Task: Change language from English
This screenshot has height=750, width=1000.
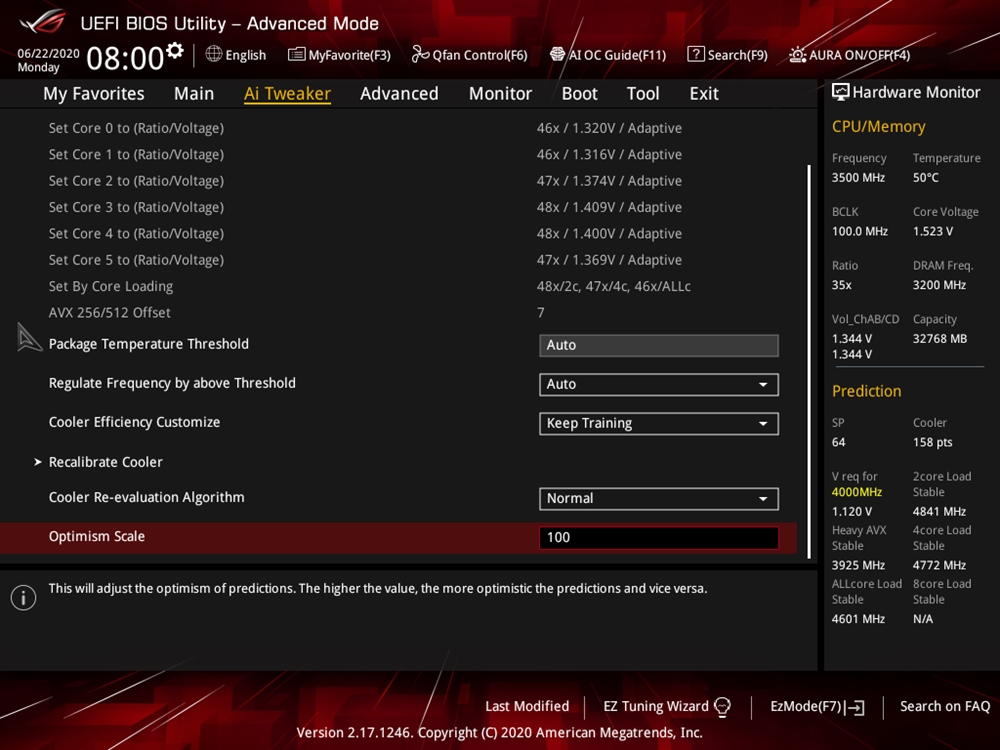Action: (x=246, y=55)
